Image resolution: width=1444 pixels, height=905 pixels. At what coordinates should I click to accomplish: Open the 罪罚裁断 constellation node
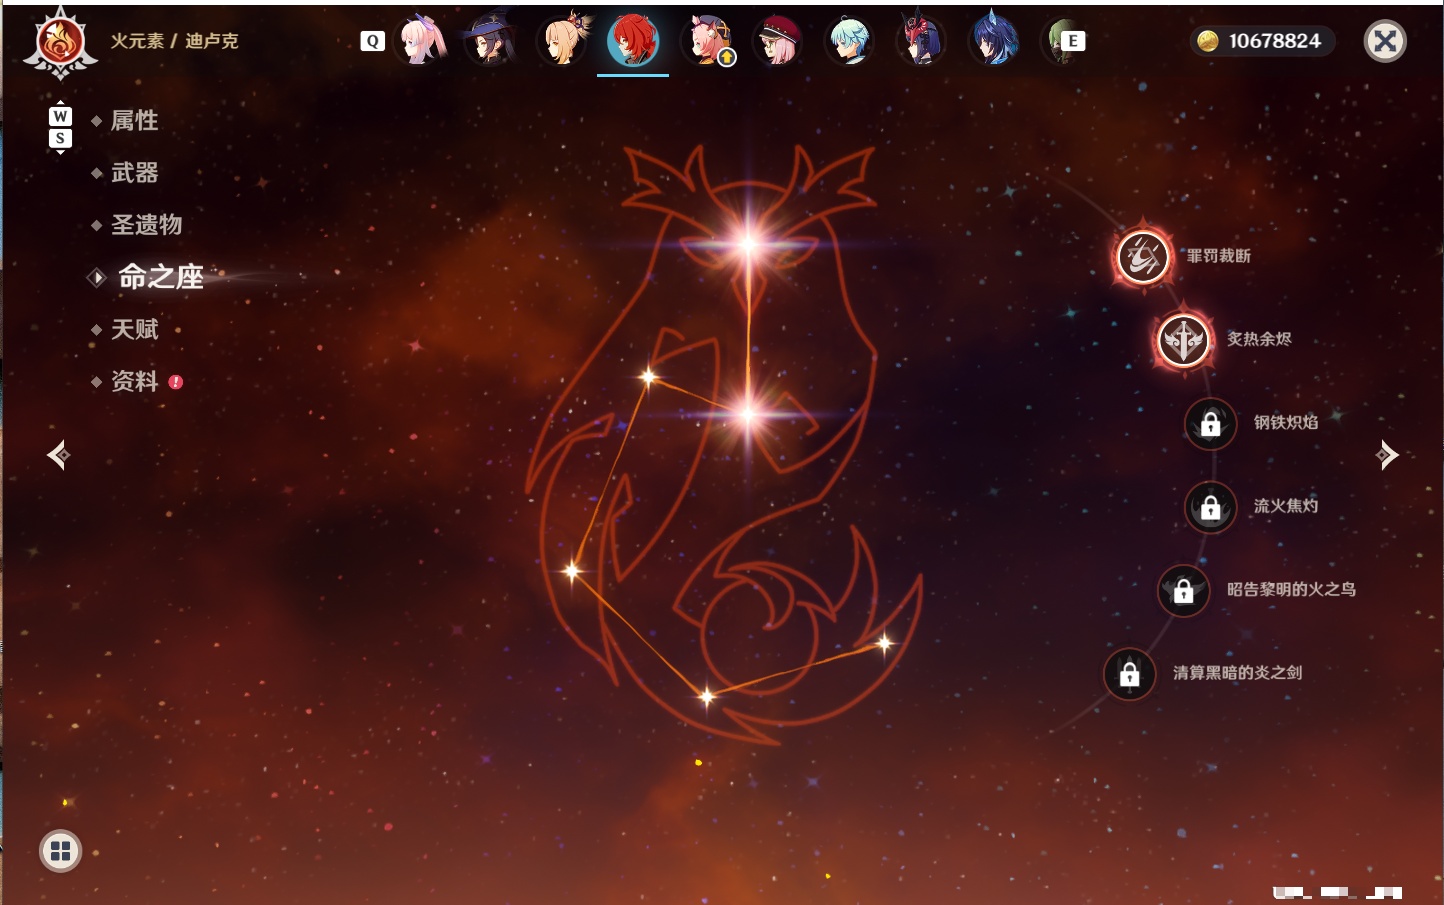coord(1143,257)
